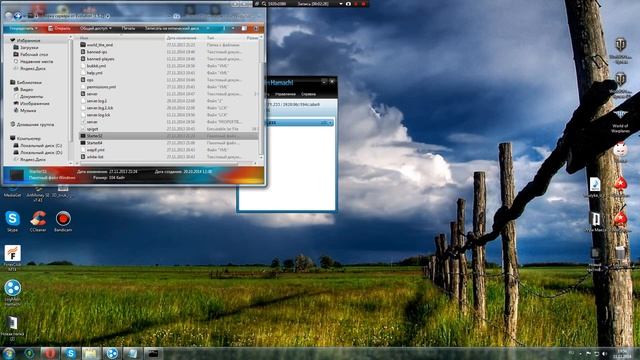The height and width of the screenshot is (360, 640).
Task: Open the white cat face desktop icon
Action: 620,151
